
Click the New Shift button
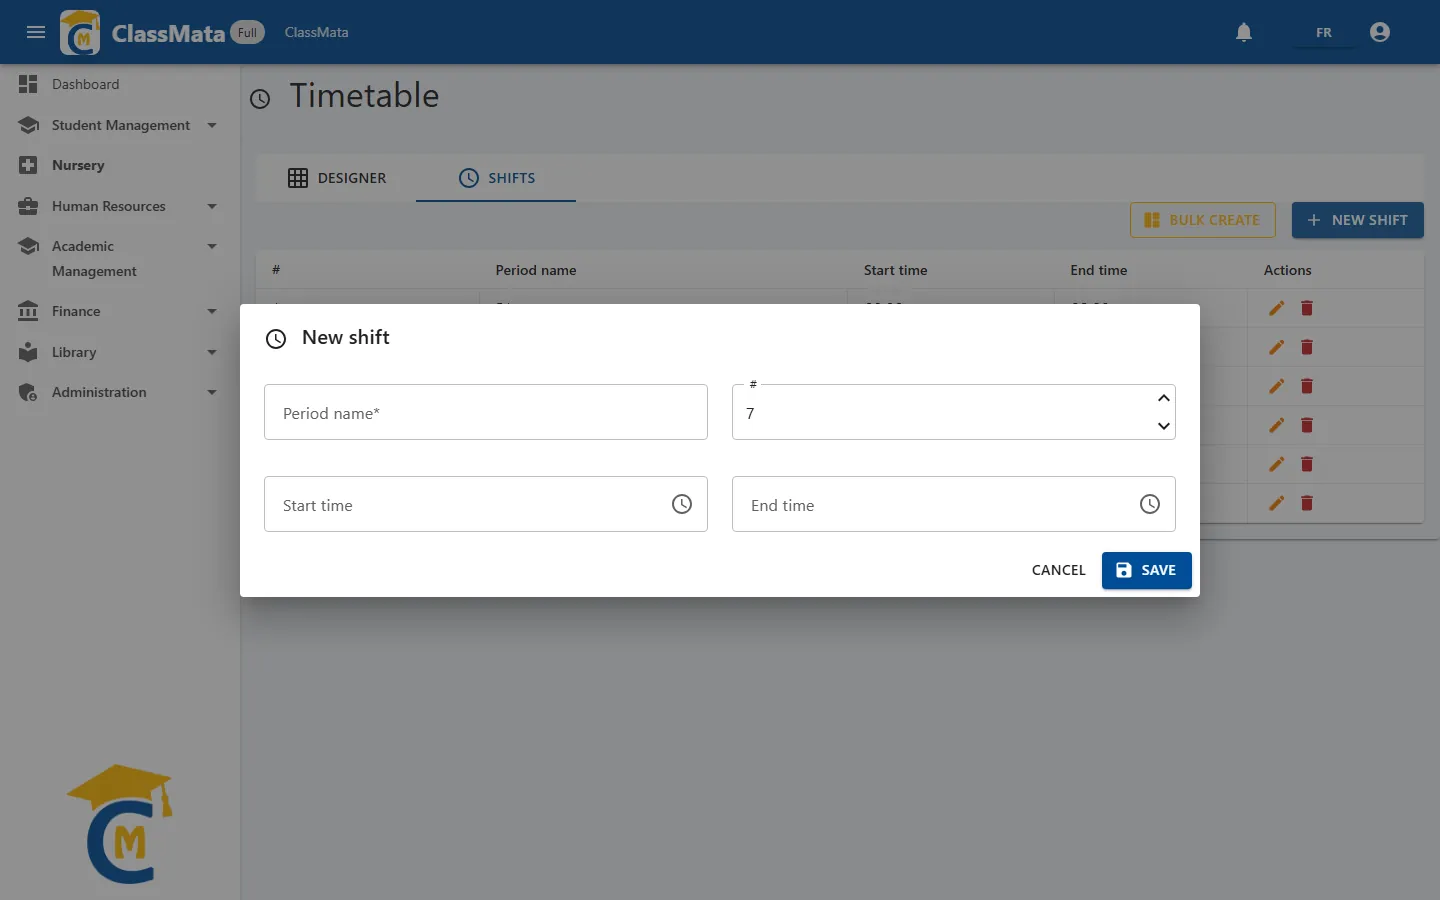click(1357, 220)
